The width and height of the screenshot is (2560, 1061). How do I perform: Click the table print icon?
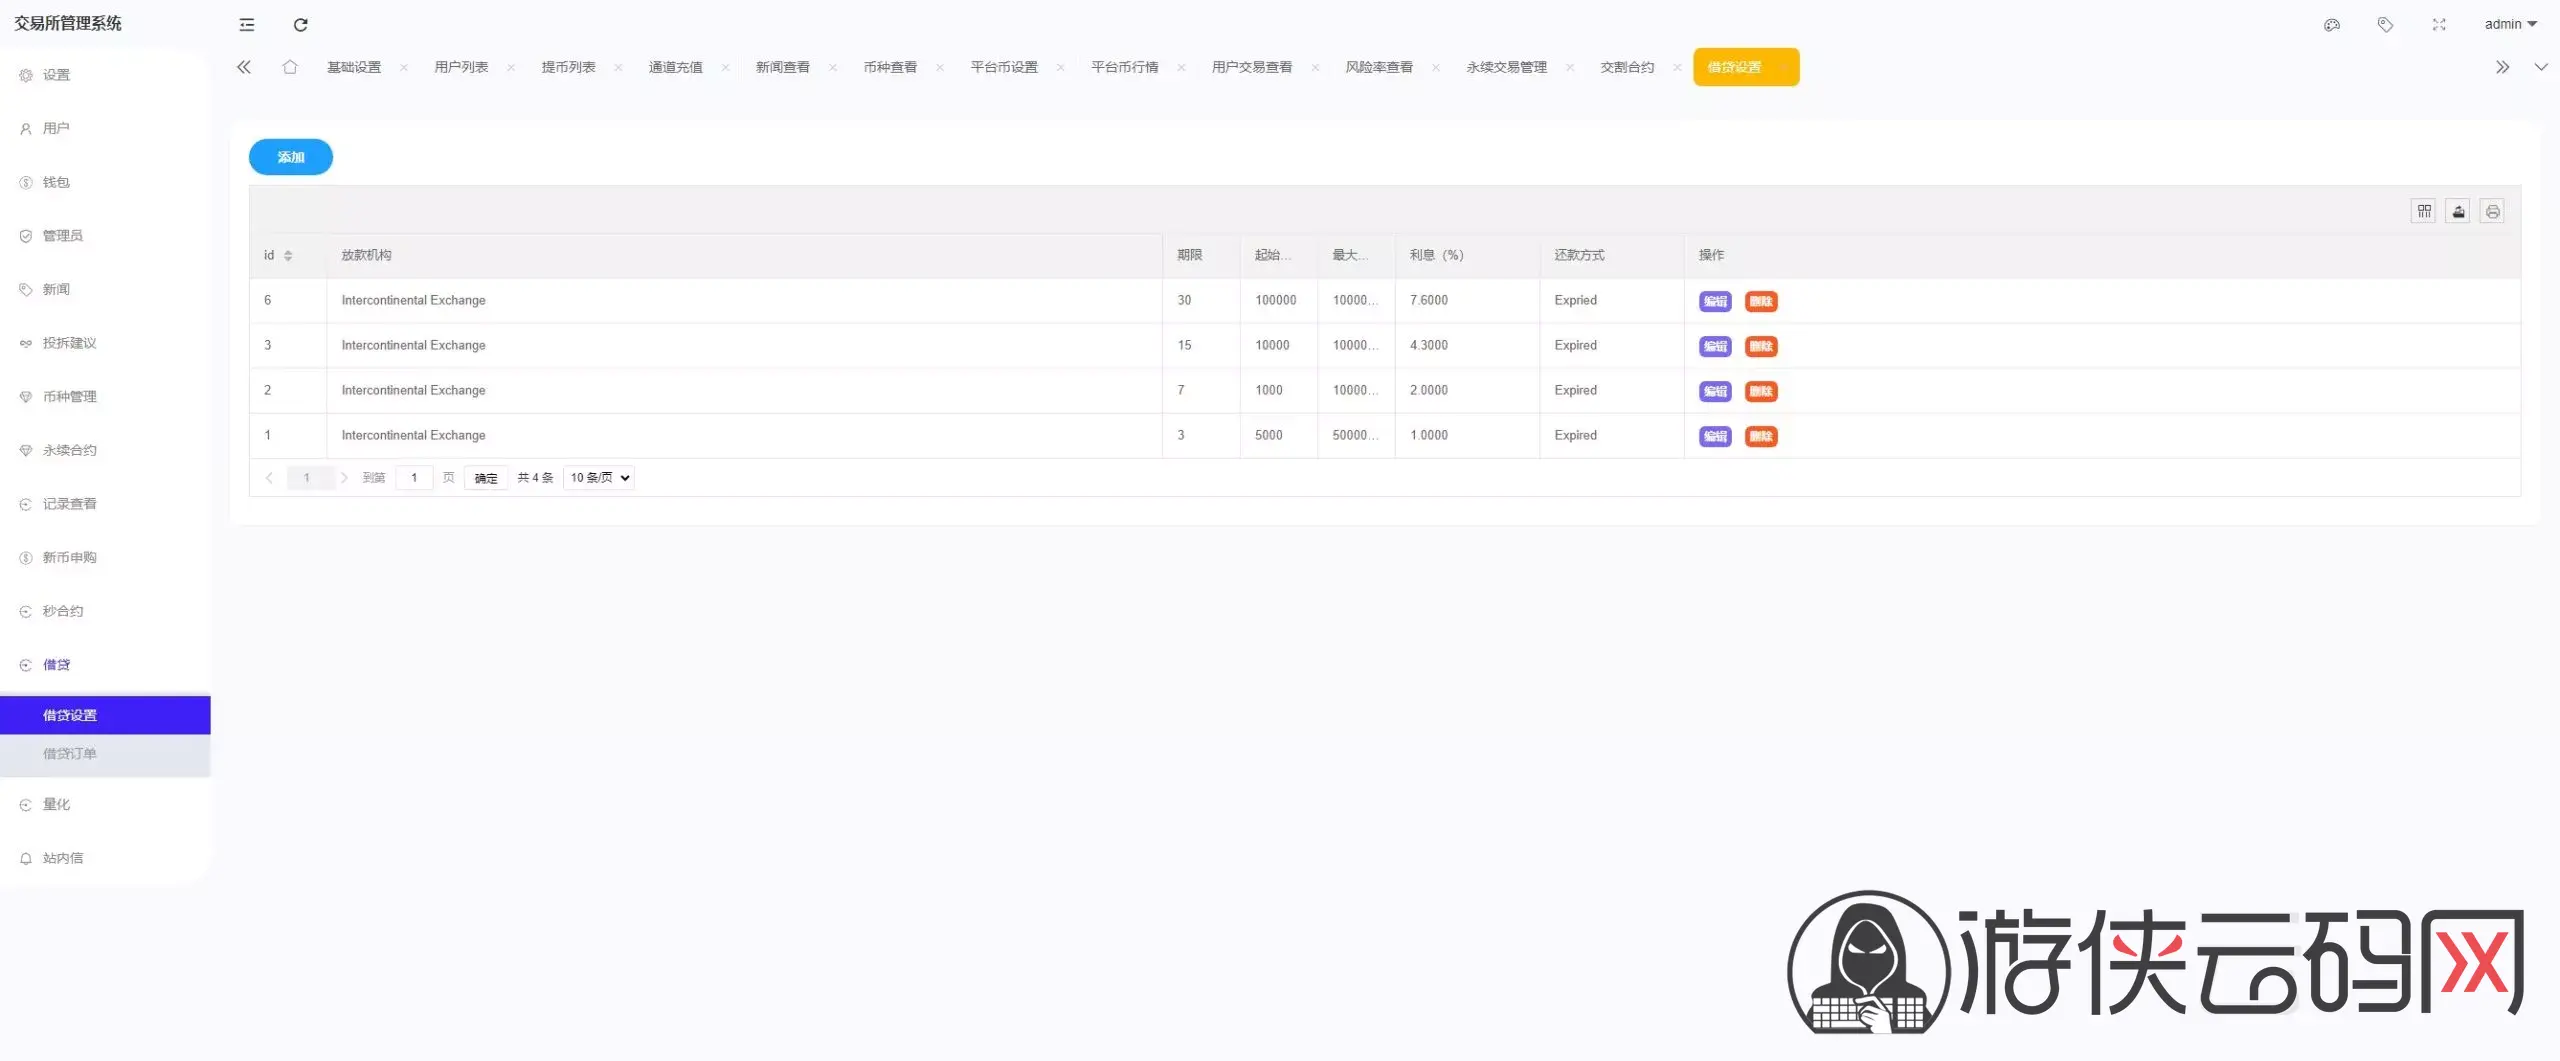pyautogui.click(x=2492, y=211)
